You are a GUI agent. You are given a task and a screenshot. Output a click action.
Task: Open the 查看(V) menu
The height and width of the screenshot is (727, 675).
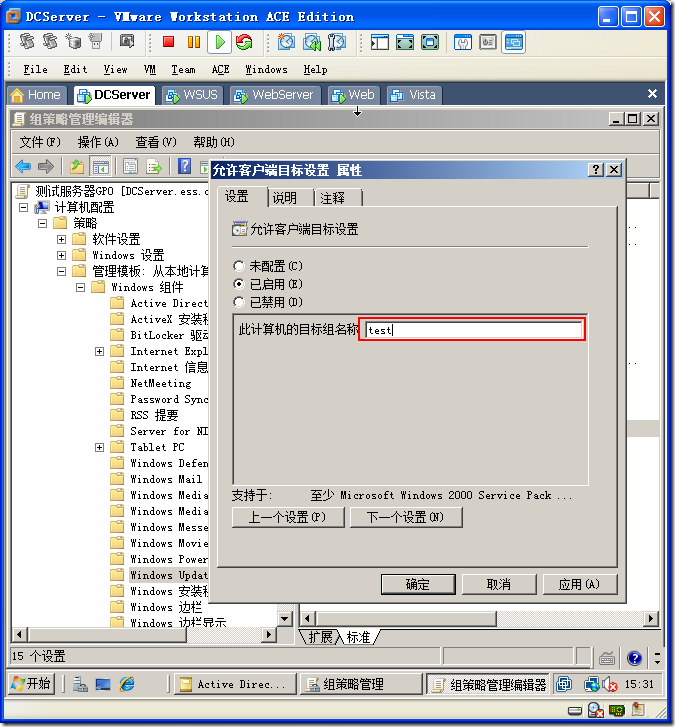(x=156, y=142)
